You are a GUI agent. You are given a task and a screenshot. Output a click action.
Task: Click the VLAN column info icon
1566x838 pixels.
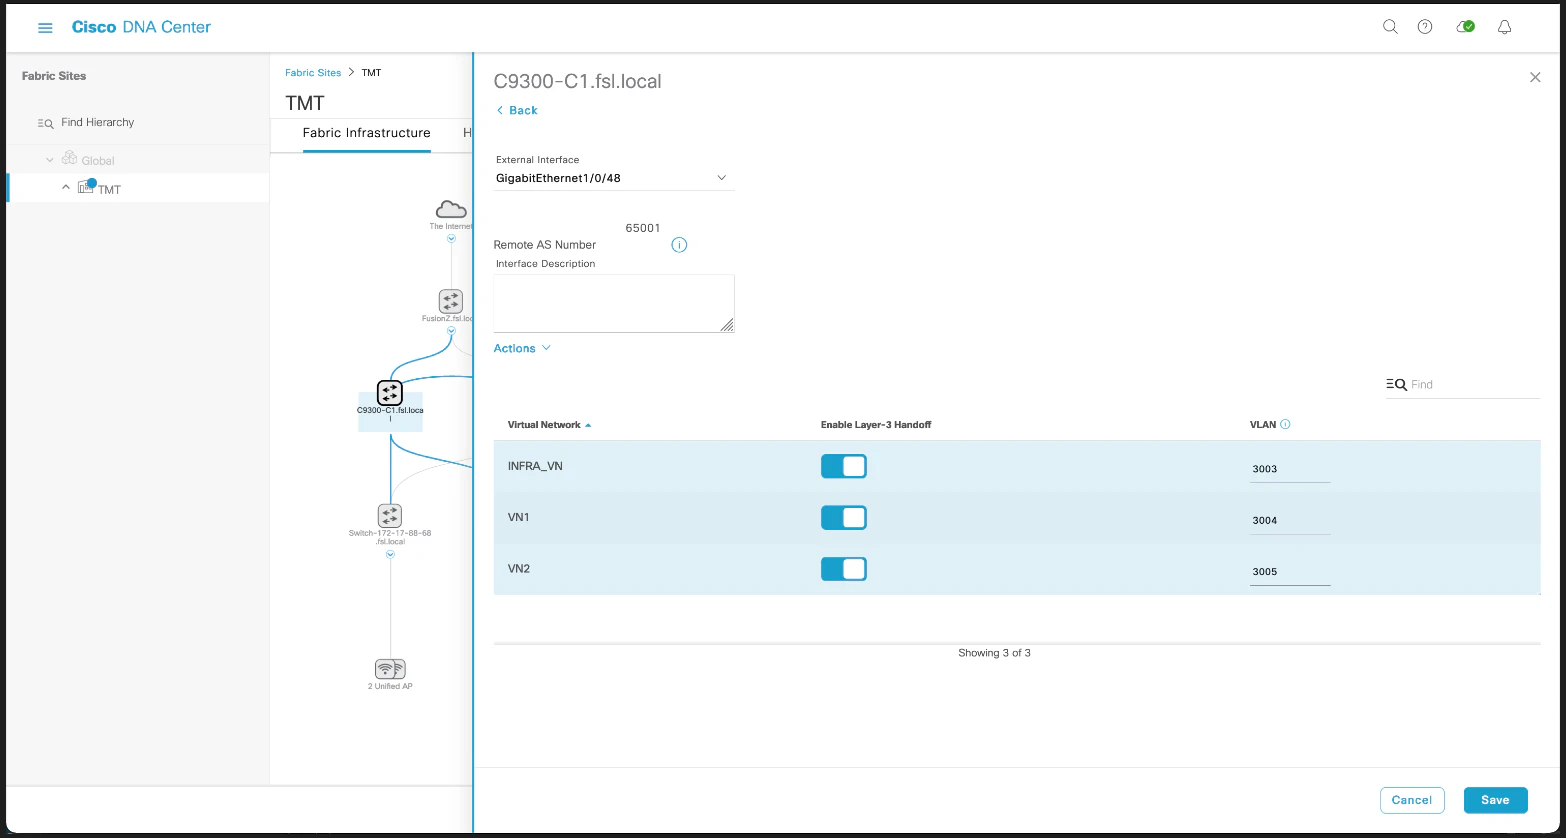(x=1285, y=424)
